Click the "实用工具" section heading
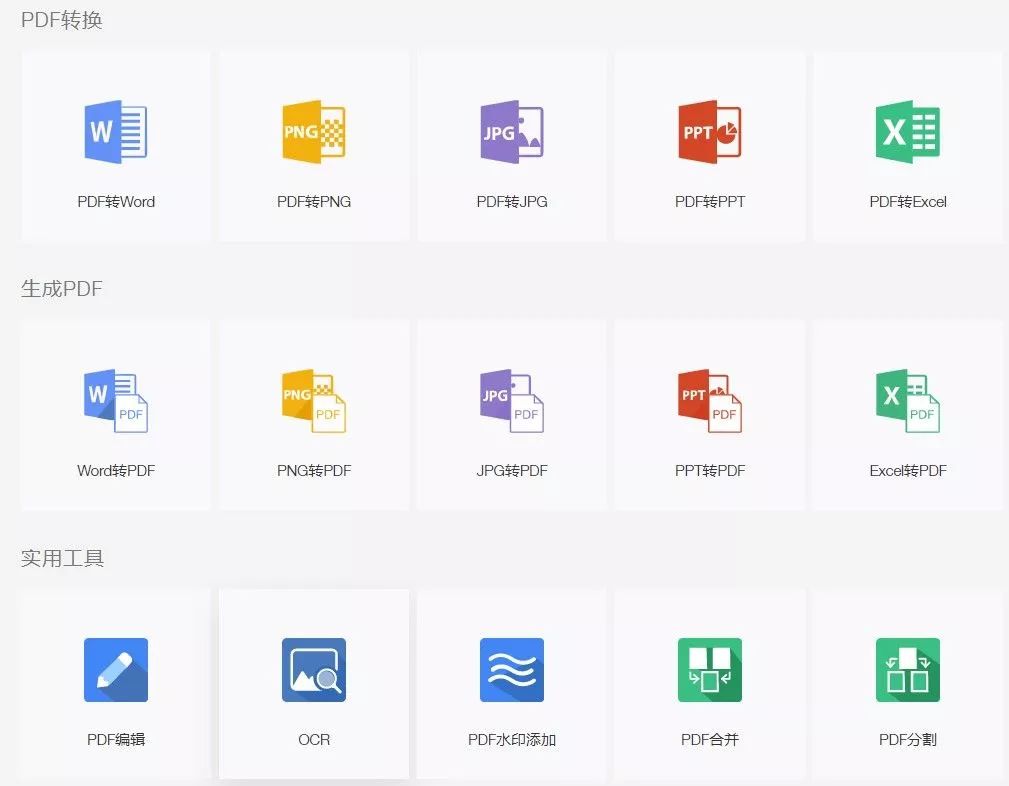Viewport: 1009px width, 786px height. pyautogui.click(x=62, y=557)
